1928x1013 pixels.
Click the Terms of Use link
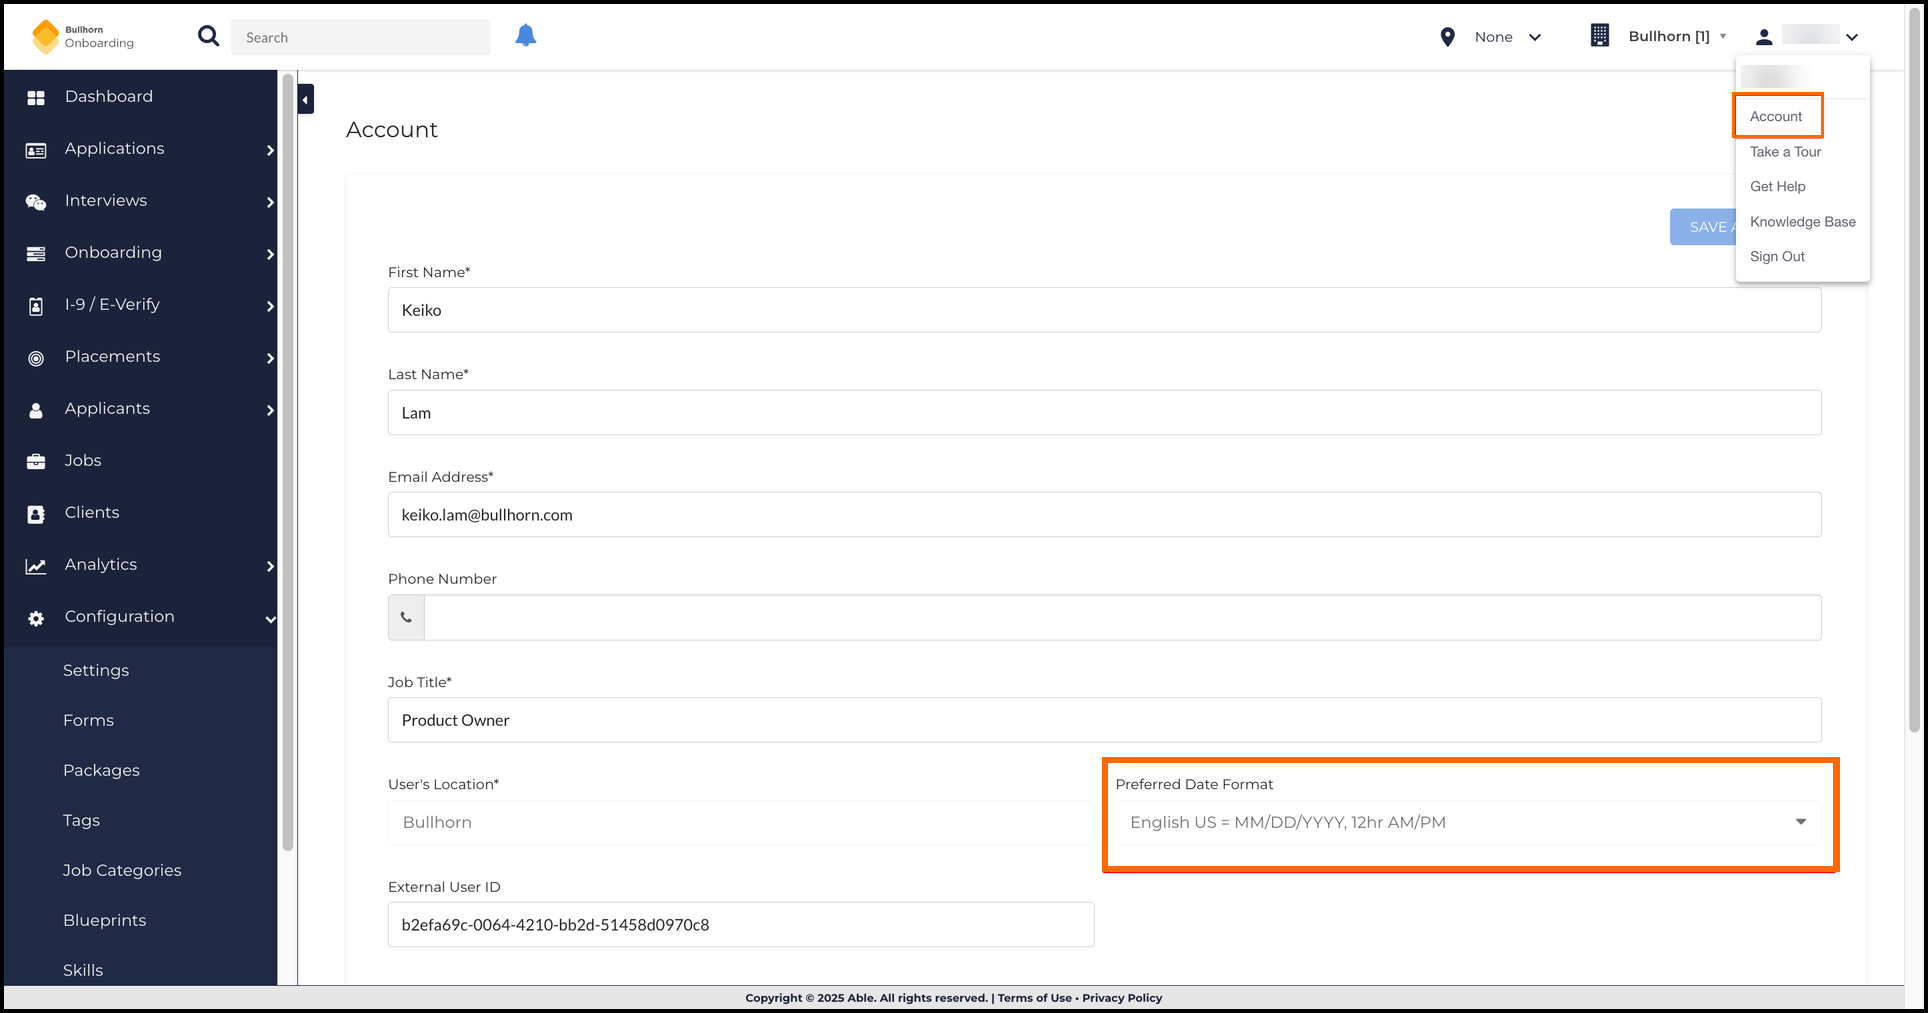pos(1034,998)
